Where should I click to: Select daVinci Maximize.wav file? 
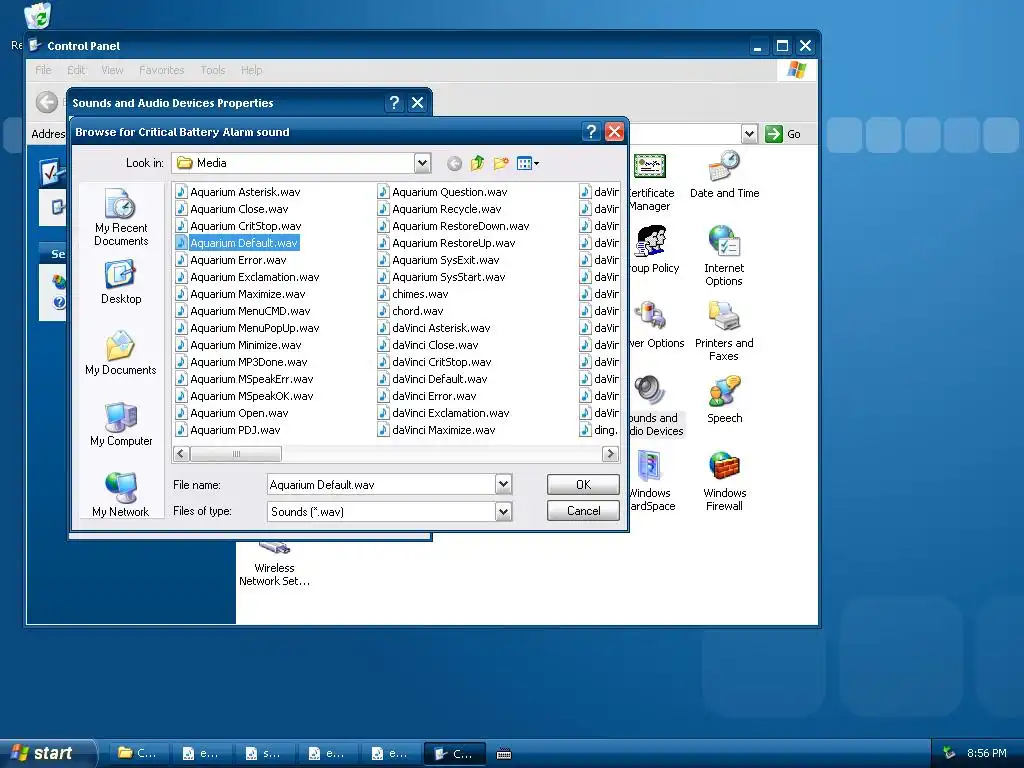[436, 430]
